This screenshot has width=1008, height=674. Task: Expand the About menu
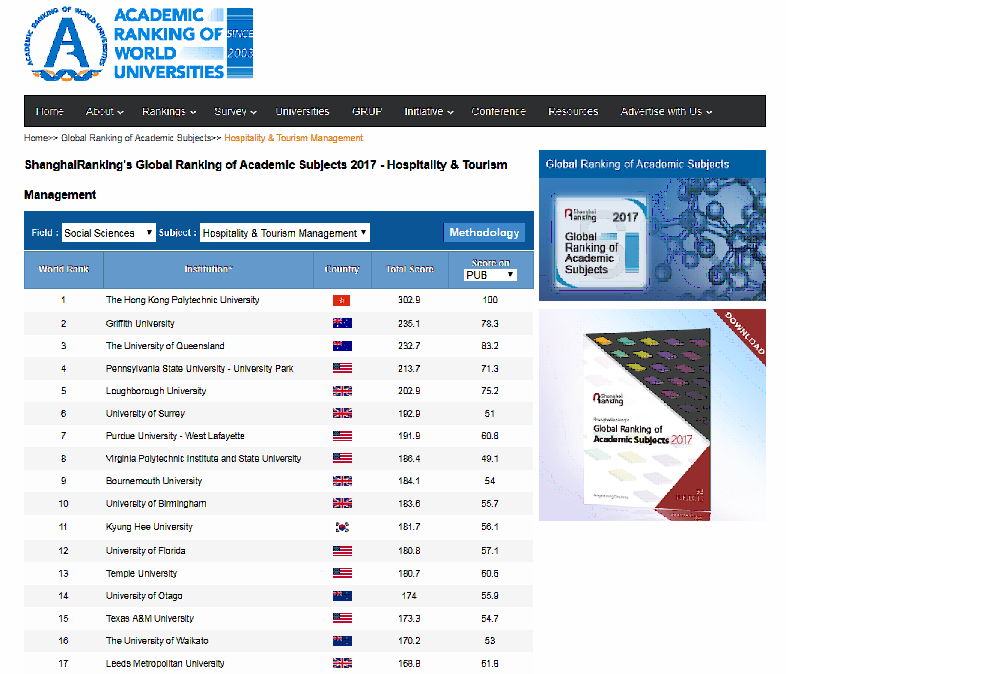(x=104, y=111)
